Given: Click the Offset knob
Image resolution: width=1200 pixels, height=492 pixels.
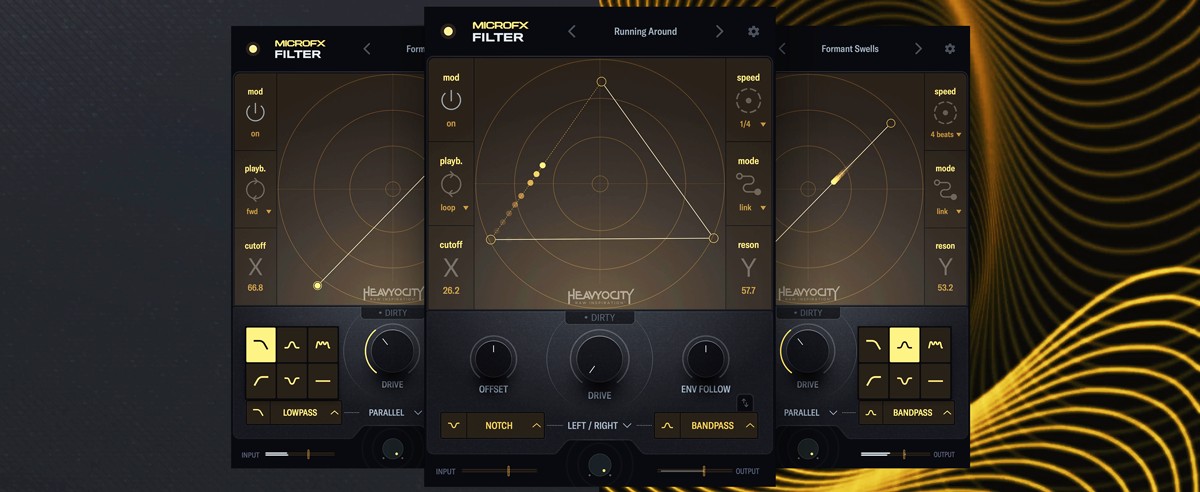Looking at the screenshot, I should pos(493,358).
